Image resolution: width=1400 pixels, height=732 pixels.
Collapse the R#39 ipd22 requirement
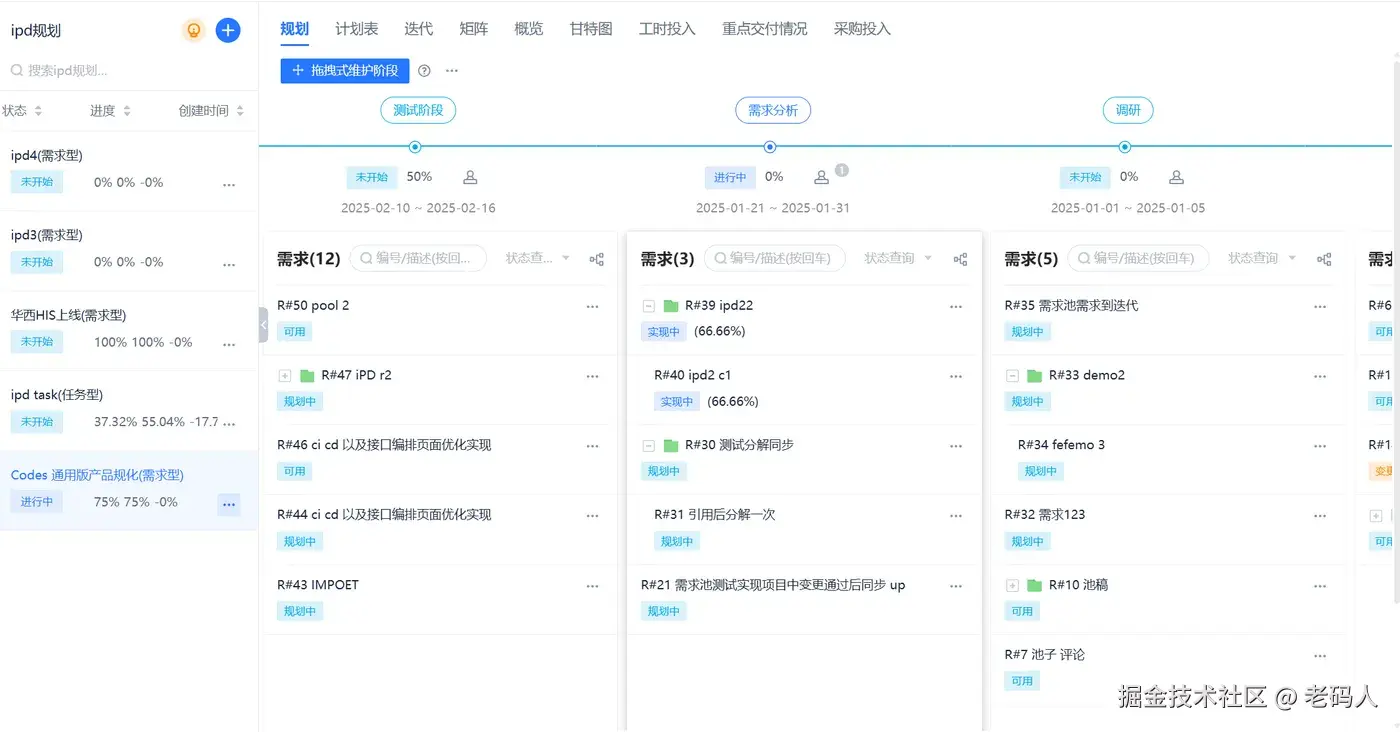(648, 306)
